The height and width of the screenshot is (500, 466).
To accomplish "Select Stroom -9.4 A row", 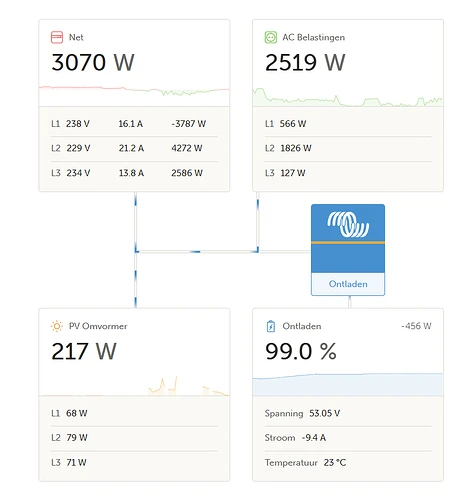I will [348, 438].
